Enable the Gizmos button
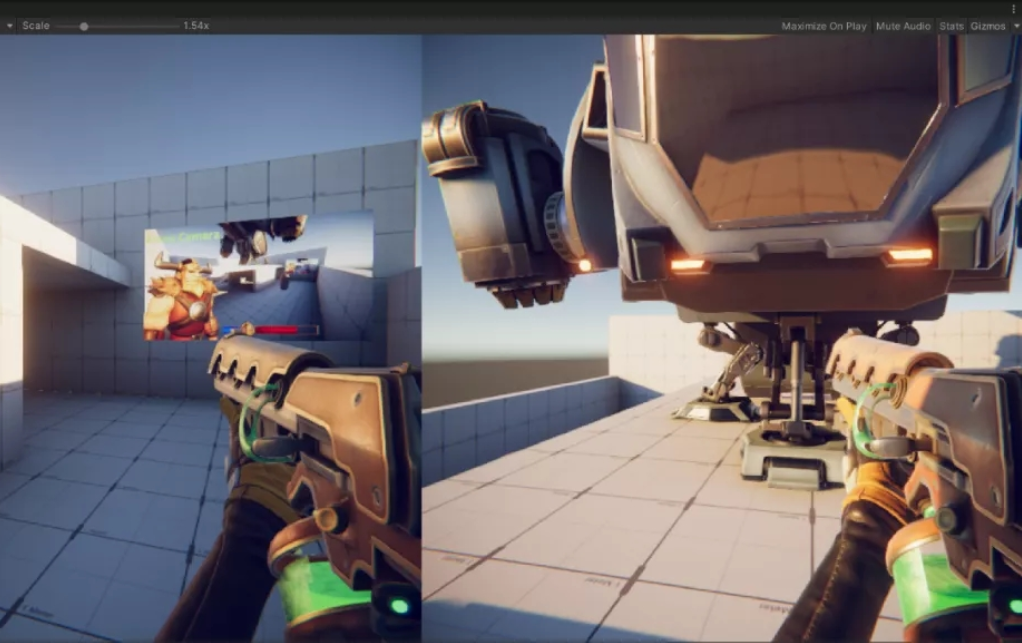Viewport: 1022px width, 643px height. (987, 26)
